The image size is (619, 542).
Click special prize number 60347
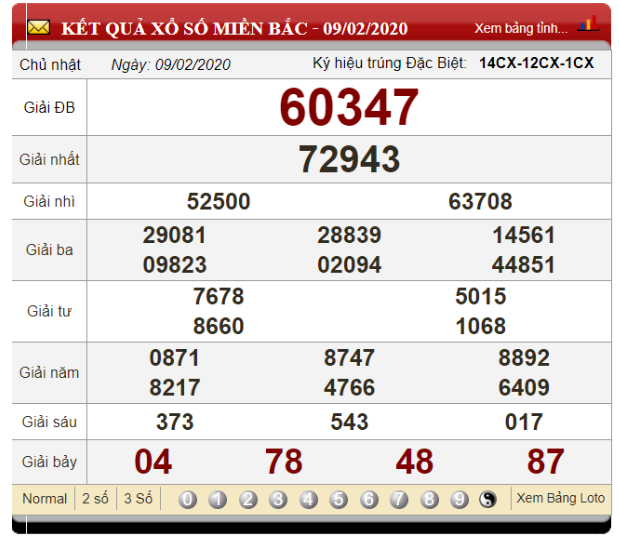point(349,107)
